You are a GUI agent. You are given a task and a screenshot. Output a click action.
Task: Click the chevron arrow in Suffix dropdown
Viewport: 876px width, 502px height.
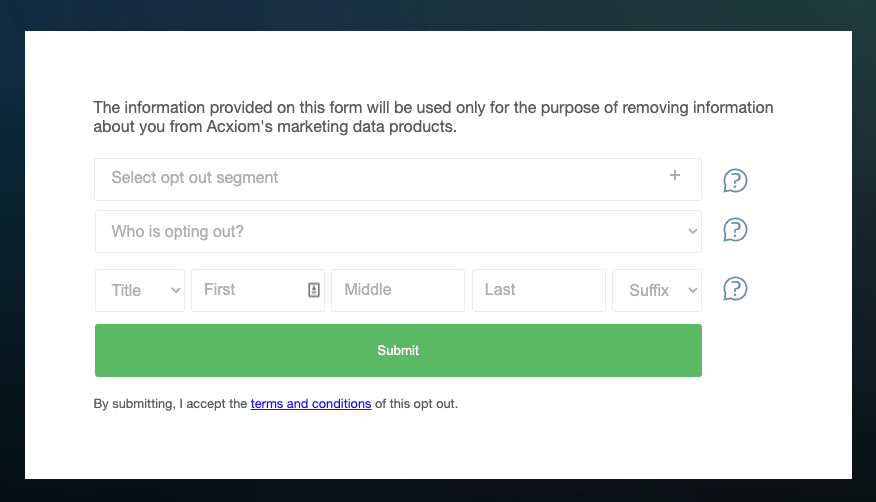pos(693,290)
